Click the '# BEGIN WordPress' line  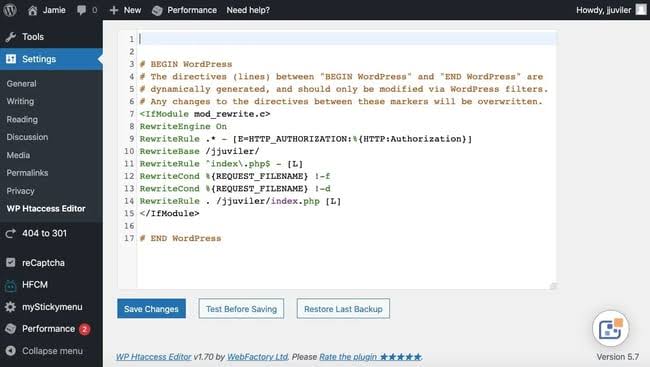(x=186, y=64)
